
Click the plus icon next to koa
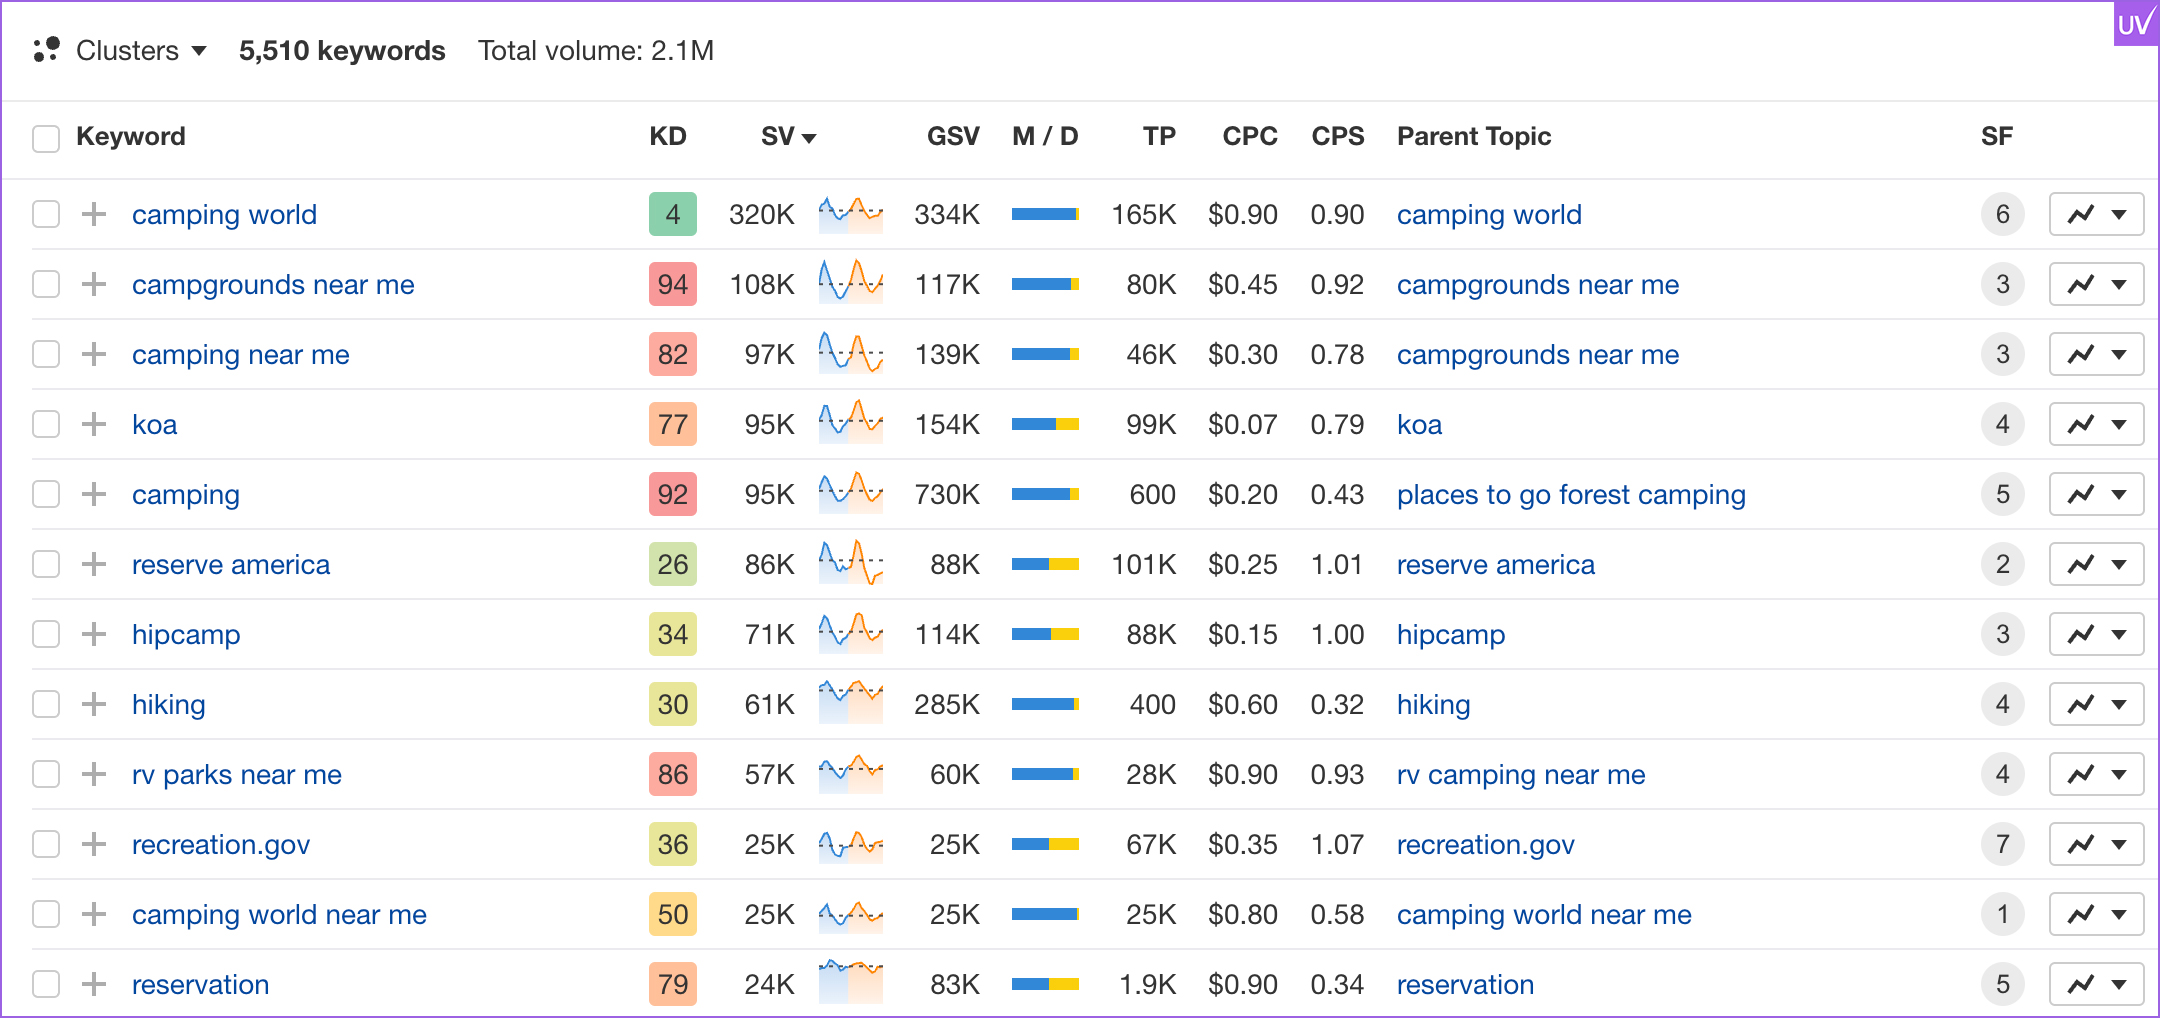click(94, 424)
